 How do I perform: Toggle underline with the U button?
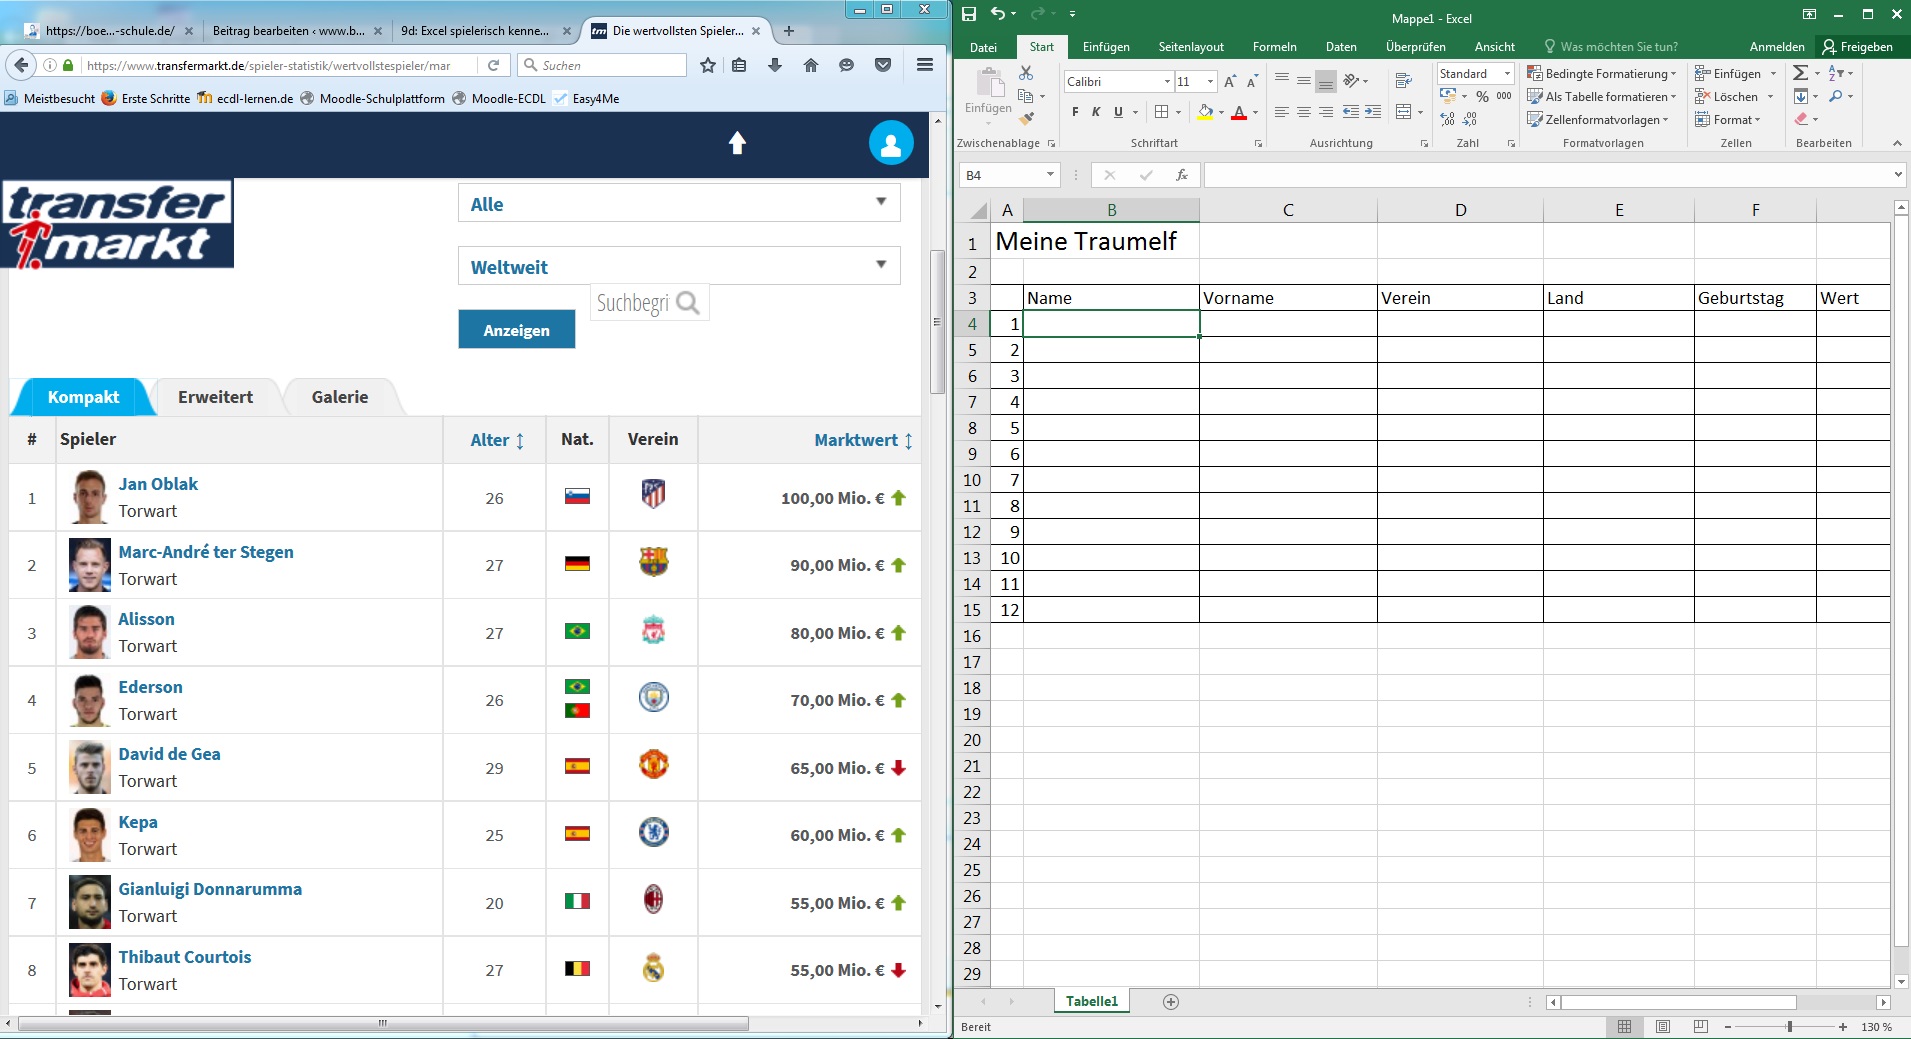tap(1118, 112)
